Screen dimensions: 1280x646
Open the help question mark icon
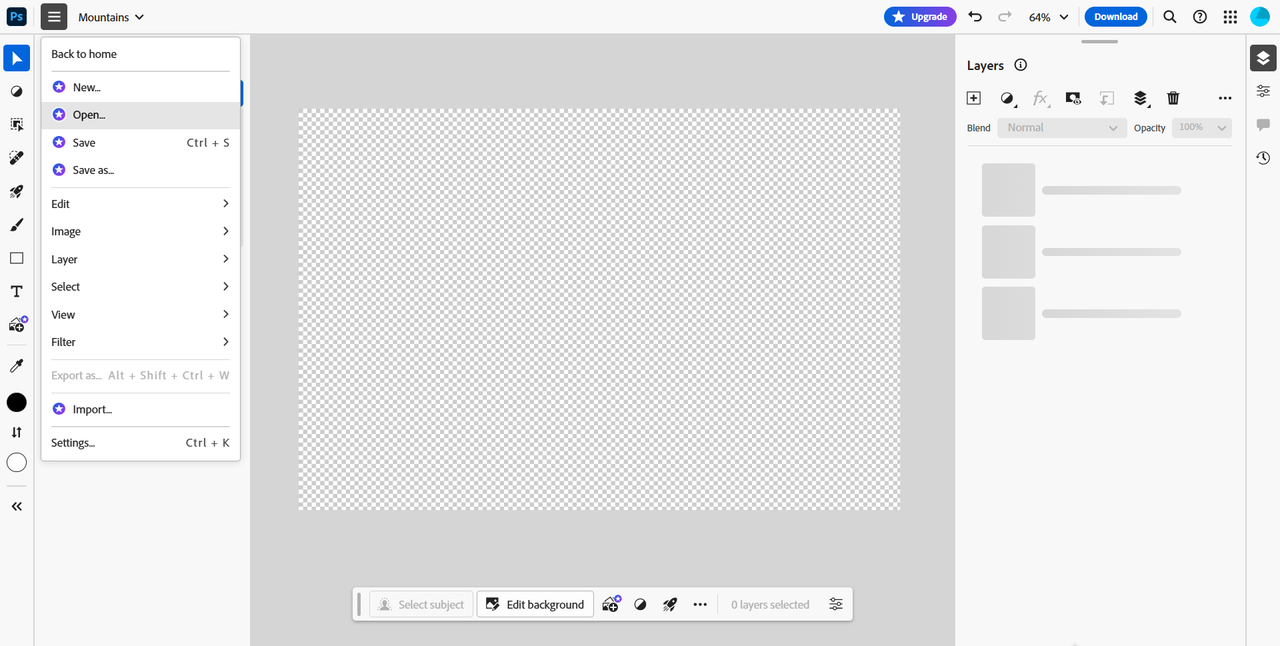1200,17
